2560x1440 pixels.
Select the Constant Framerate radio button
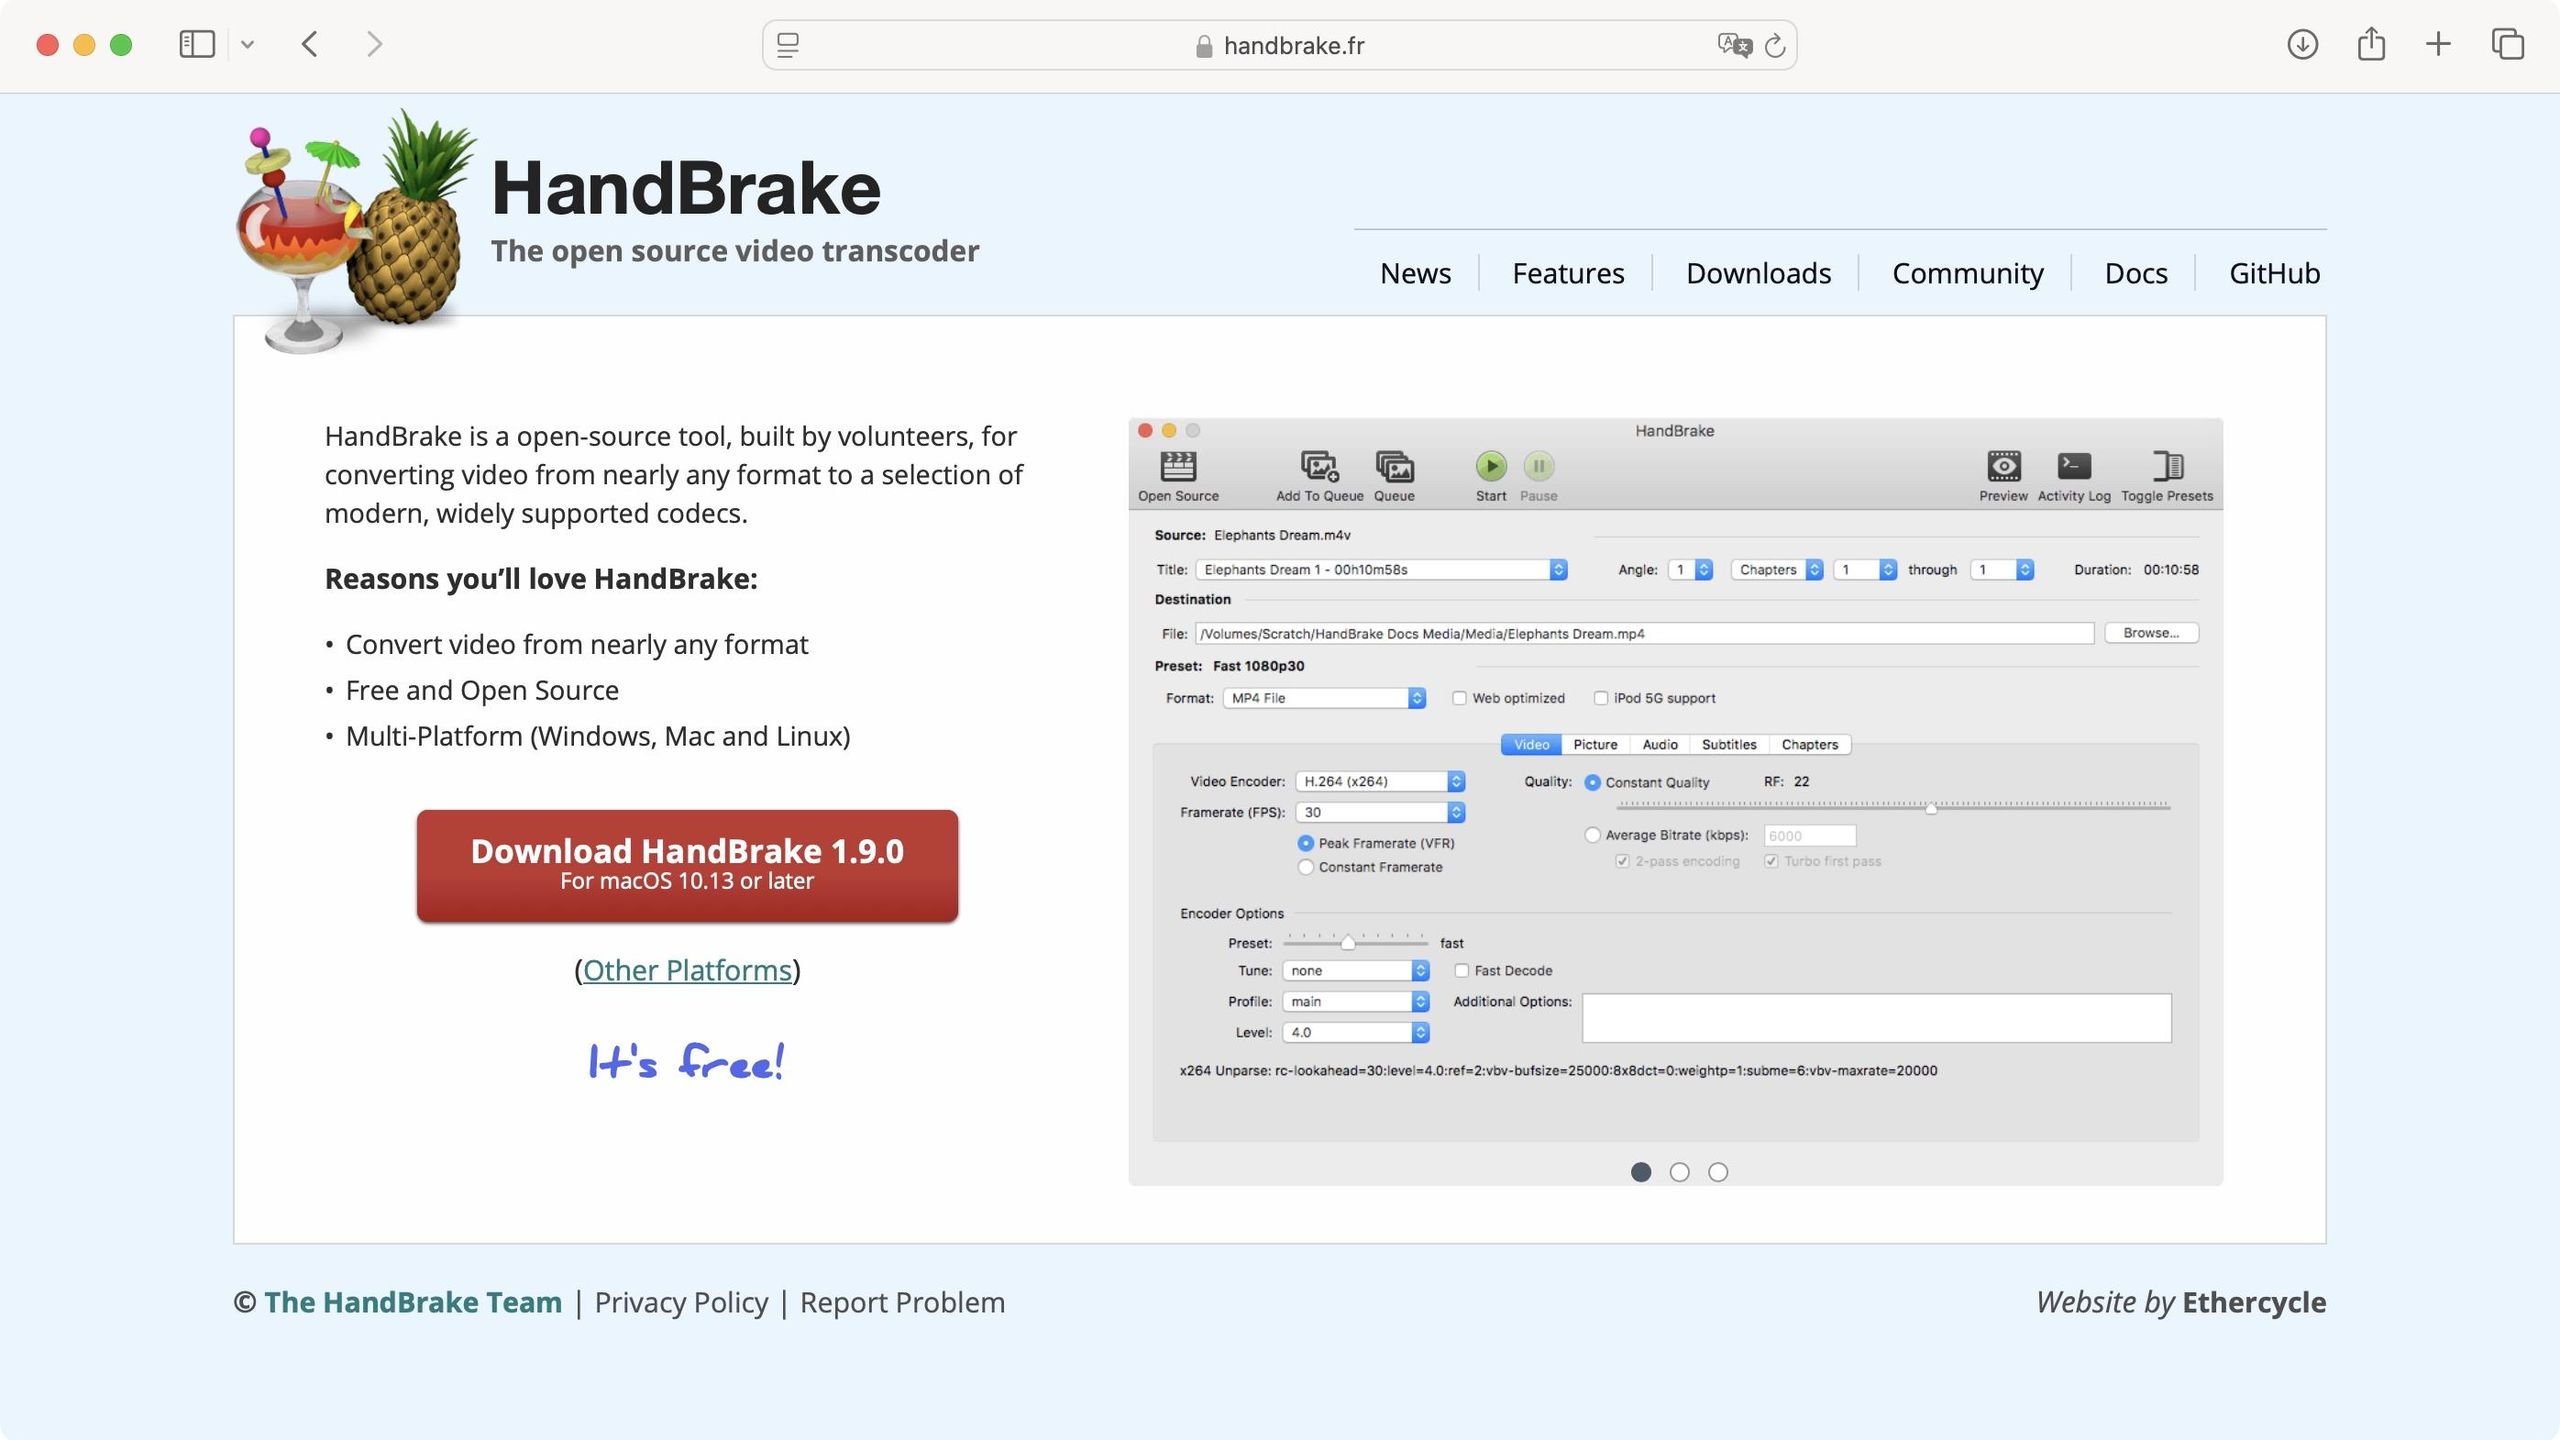[1306, 868]
